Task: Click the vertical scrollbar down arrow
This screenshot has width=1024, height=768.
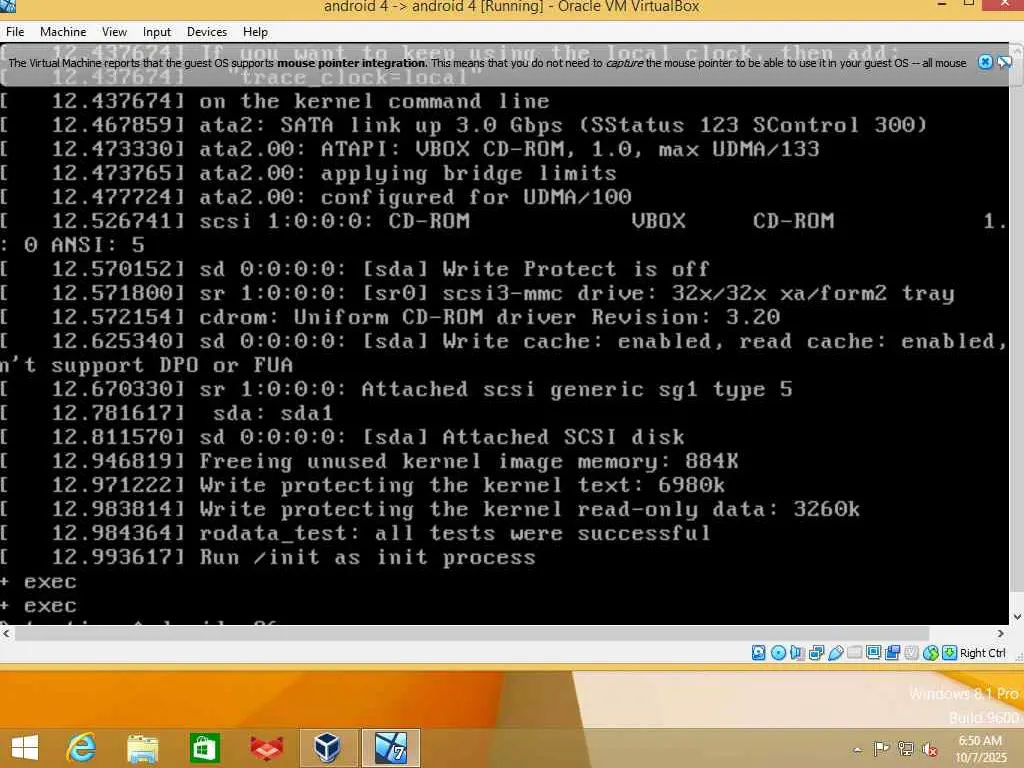Action: (1017, 616)
